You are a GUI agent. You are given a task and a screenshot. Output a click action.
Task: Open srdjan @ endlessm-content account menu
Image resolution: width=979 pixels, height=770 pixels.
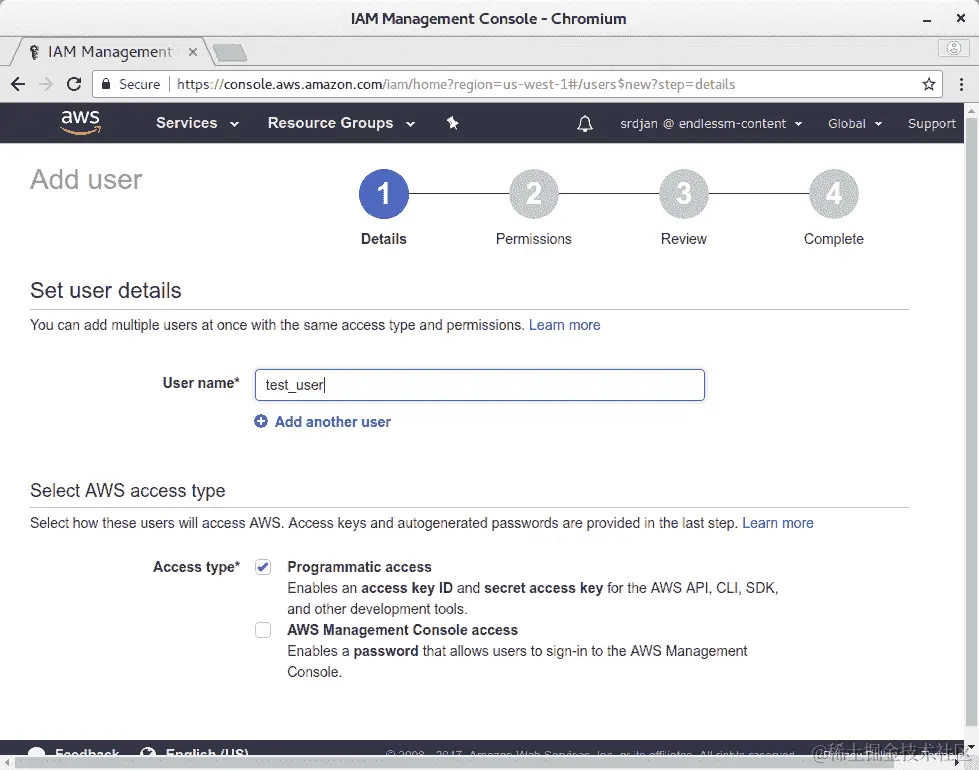(x=711, y=124)
